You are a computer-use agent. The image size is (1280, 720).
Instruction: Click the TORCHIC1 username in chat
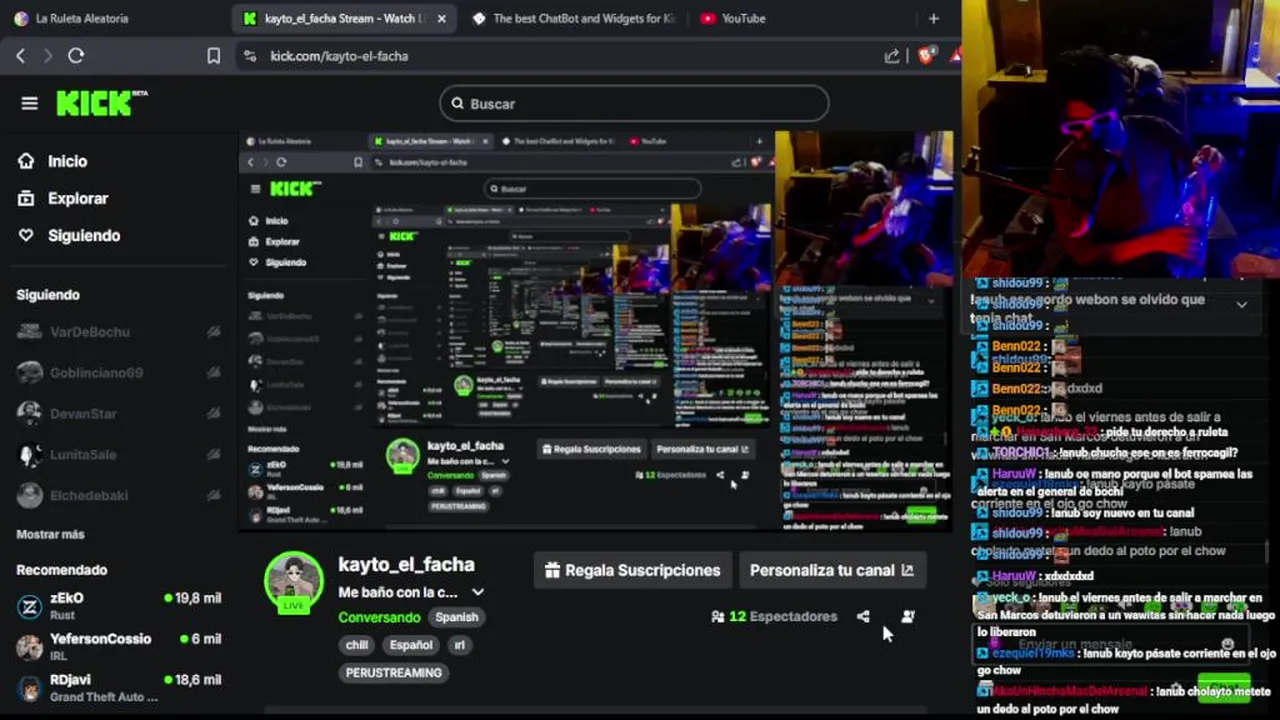[1020, 453]
